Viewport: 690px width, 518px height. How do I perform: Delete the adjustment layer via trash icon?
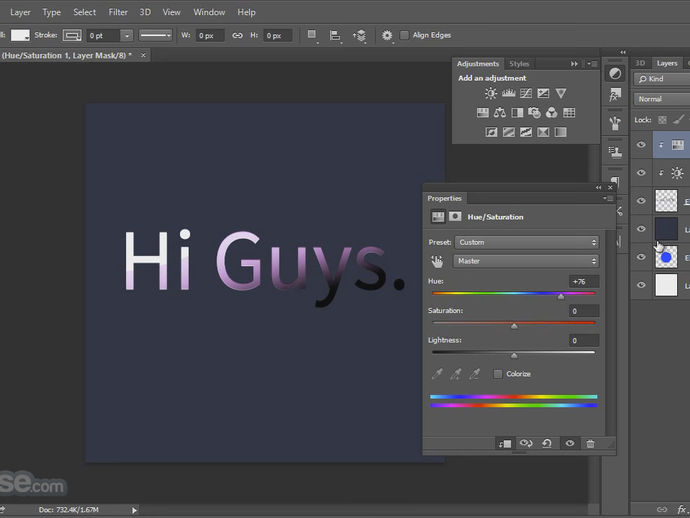590,443
